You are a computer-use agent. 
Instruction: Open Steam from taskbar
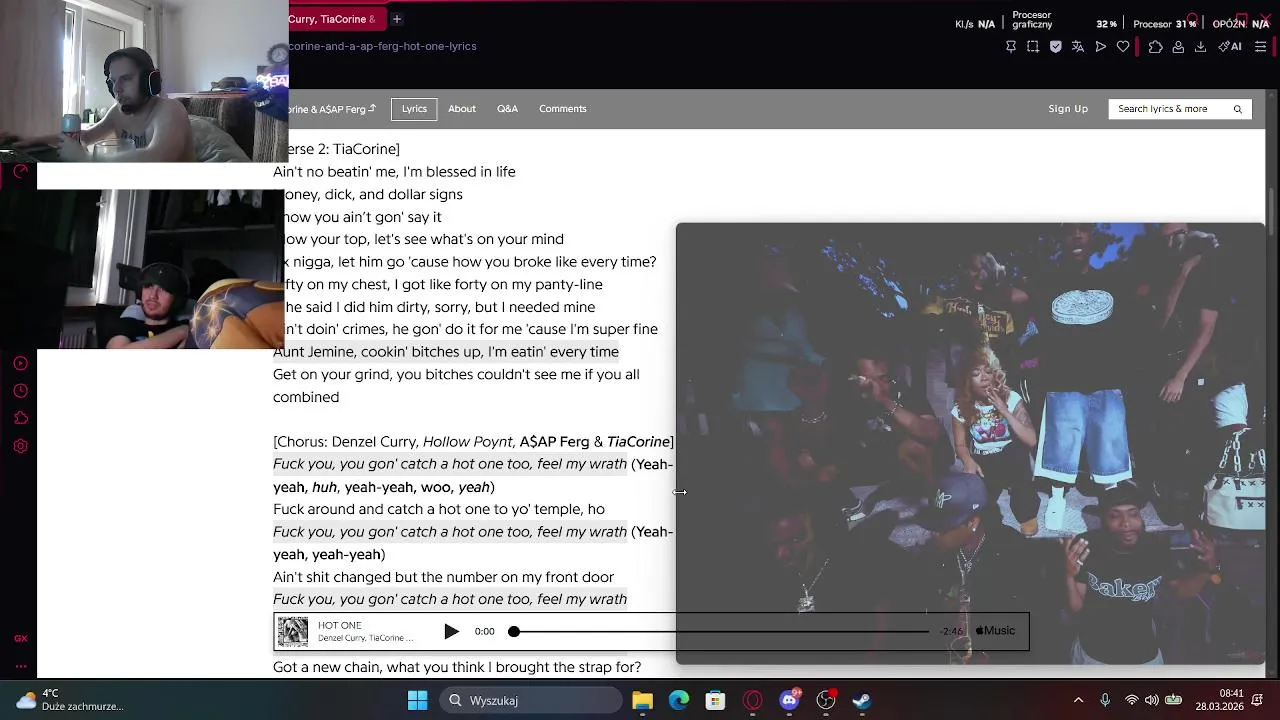(862, 700)
